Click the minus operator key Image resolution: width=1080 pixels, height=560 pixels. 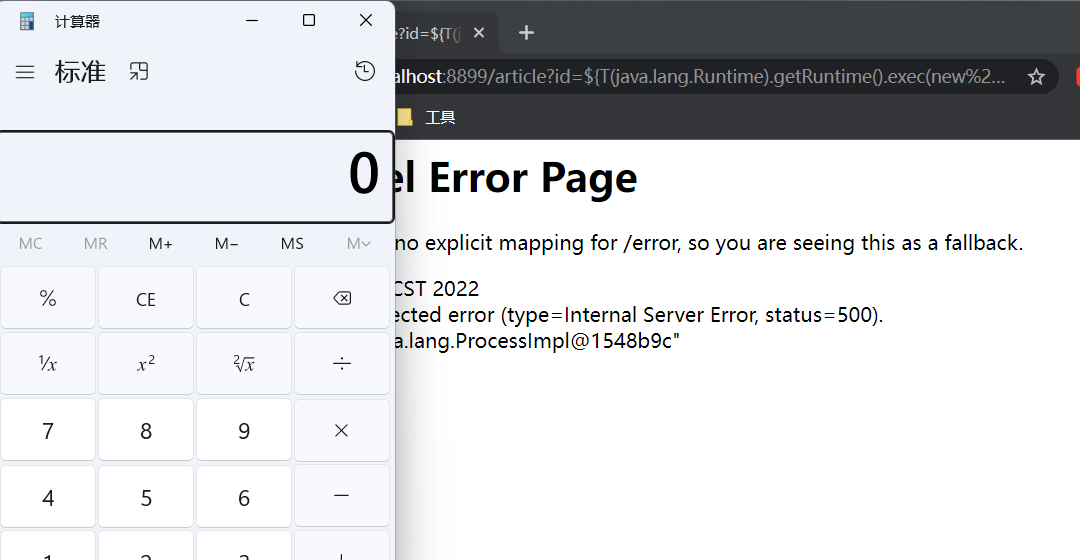pyautogui.click(x=342, y=497)
